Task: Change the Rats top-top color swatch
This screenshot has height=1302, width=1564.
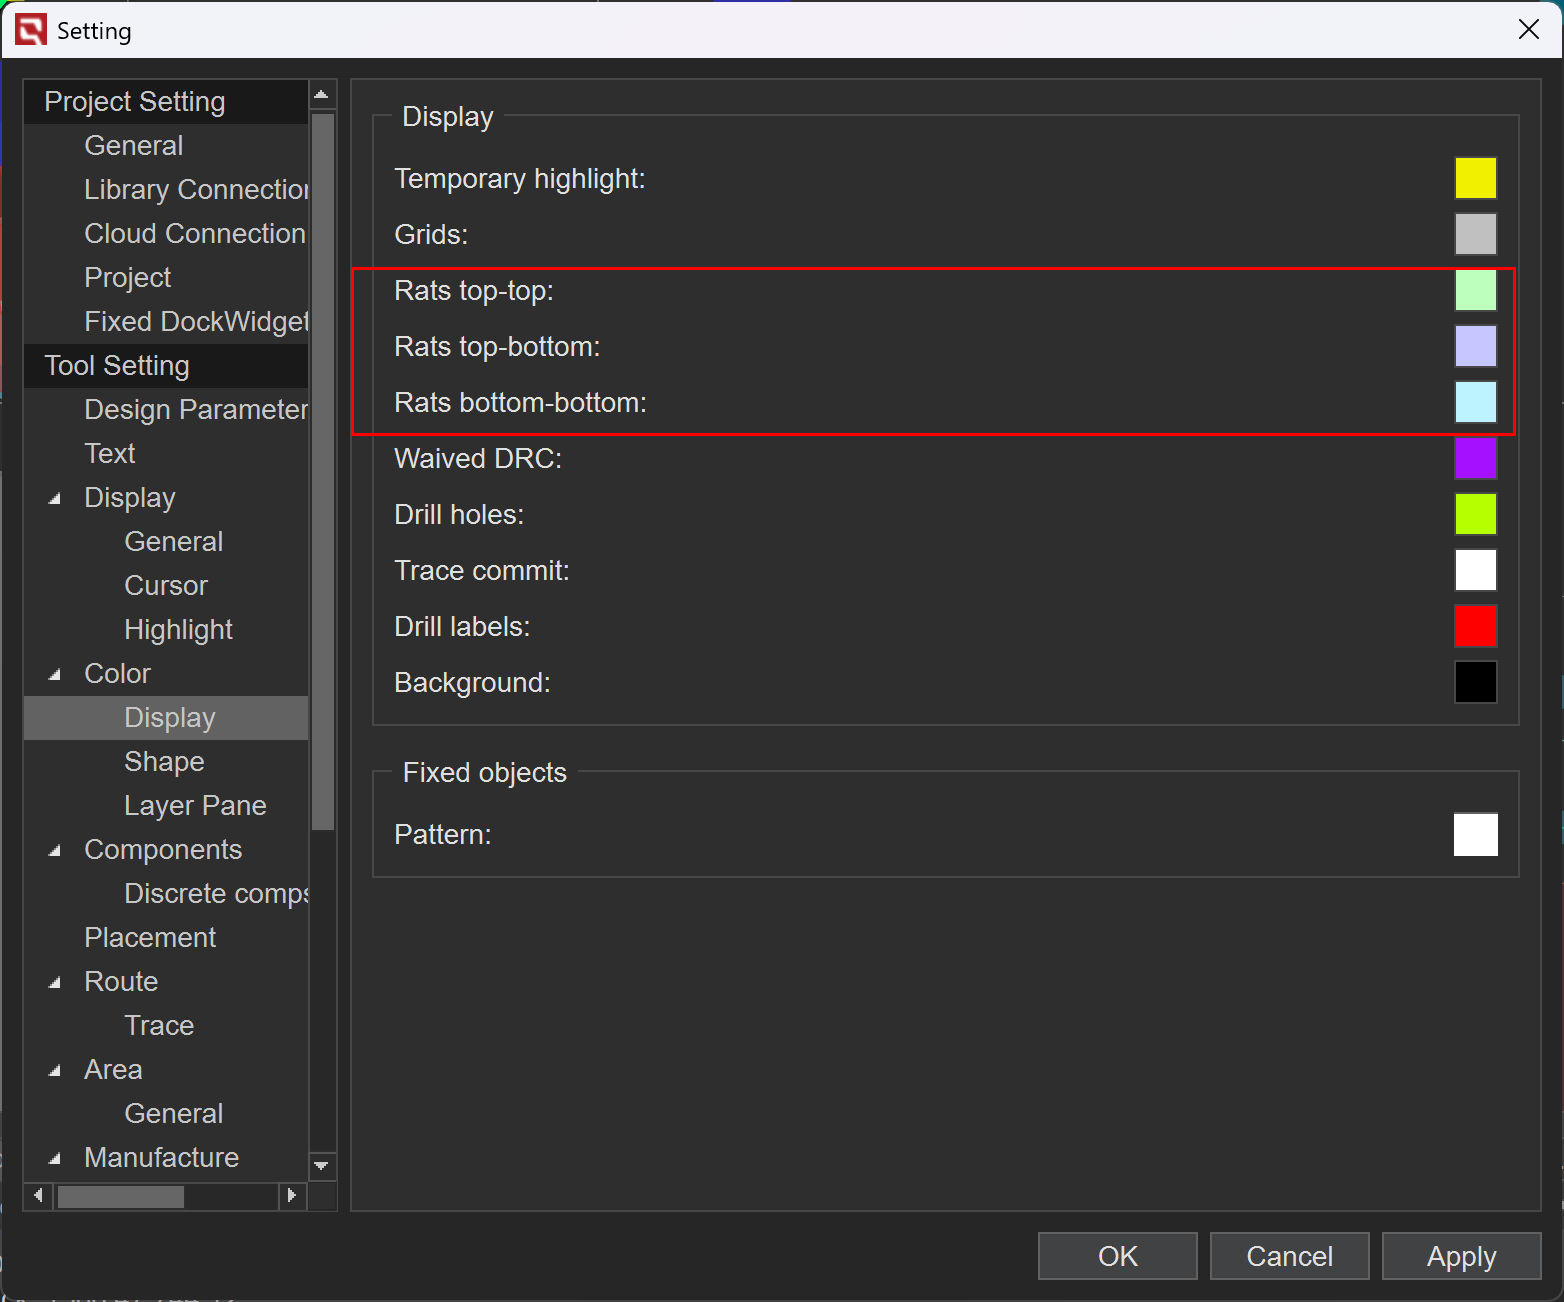Action: coord(1475,290)
